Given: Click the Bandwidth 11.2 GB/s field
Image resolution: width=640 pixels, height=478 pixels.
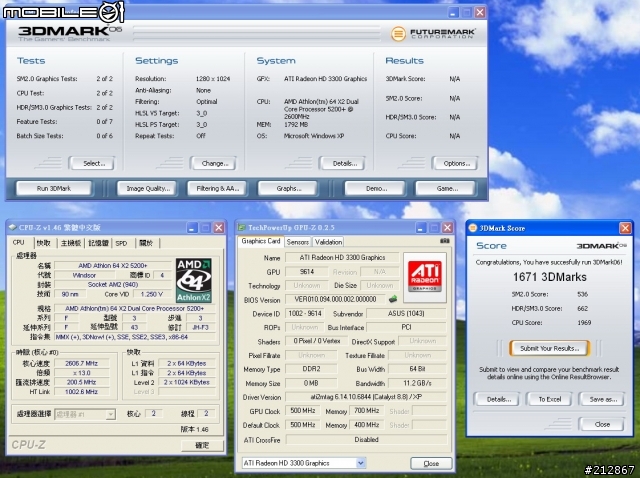Looking at the screenshot, I should [418, 383].
